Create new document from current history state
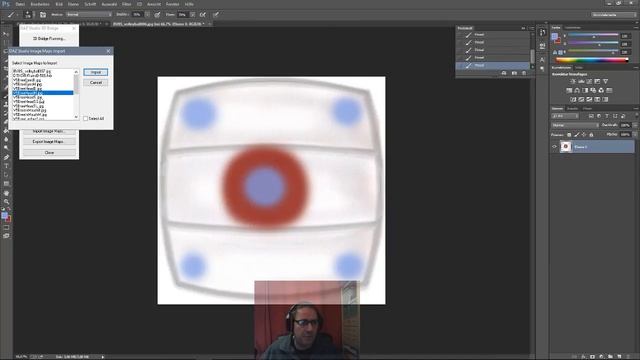 [504, 73]
